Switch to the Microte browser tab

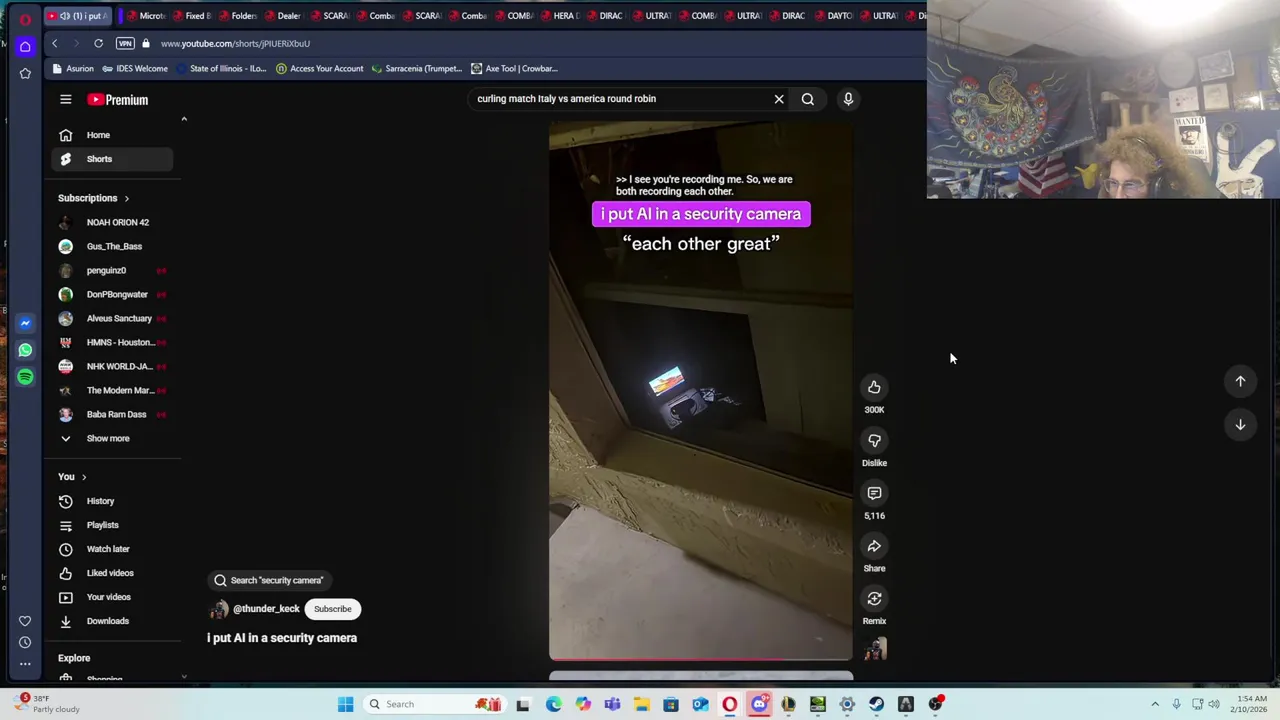(x=145, y=15)
